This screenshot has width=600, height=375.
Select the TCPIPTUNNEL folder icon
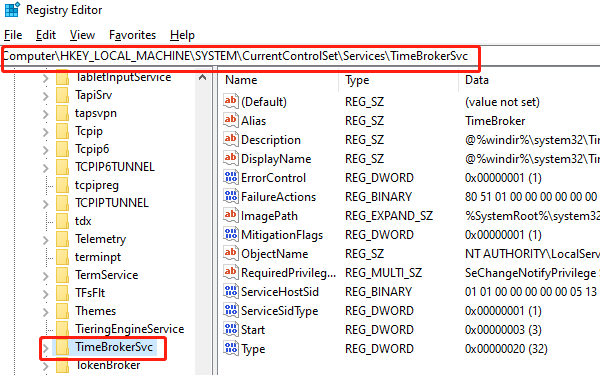tap(62, 203)
